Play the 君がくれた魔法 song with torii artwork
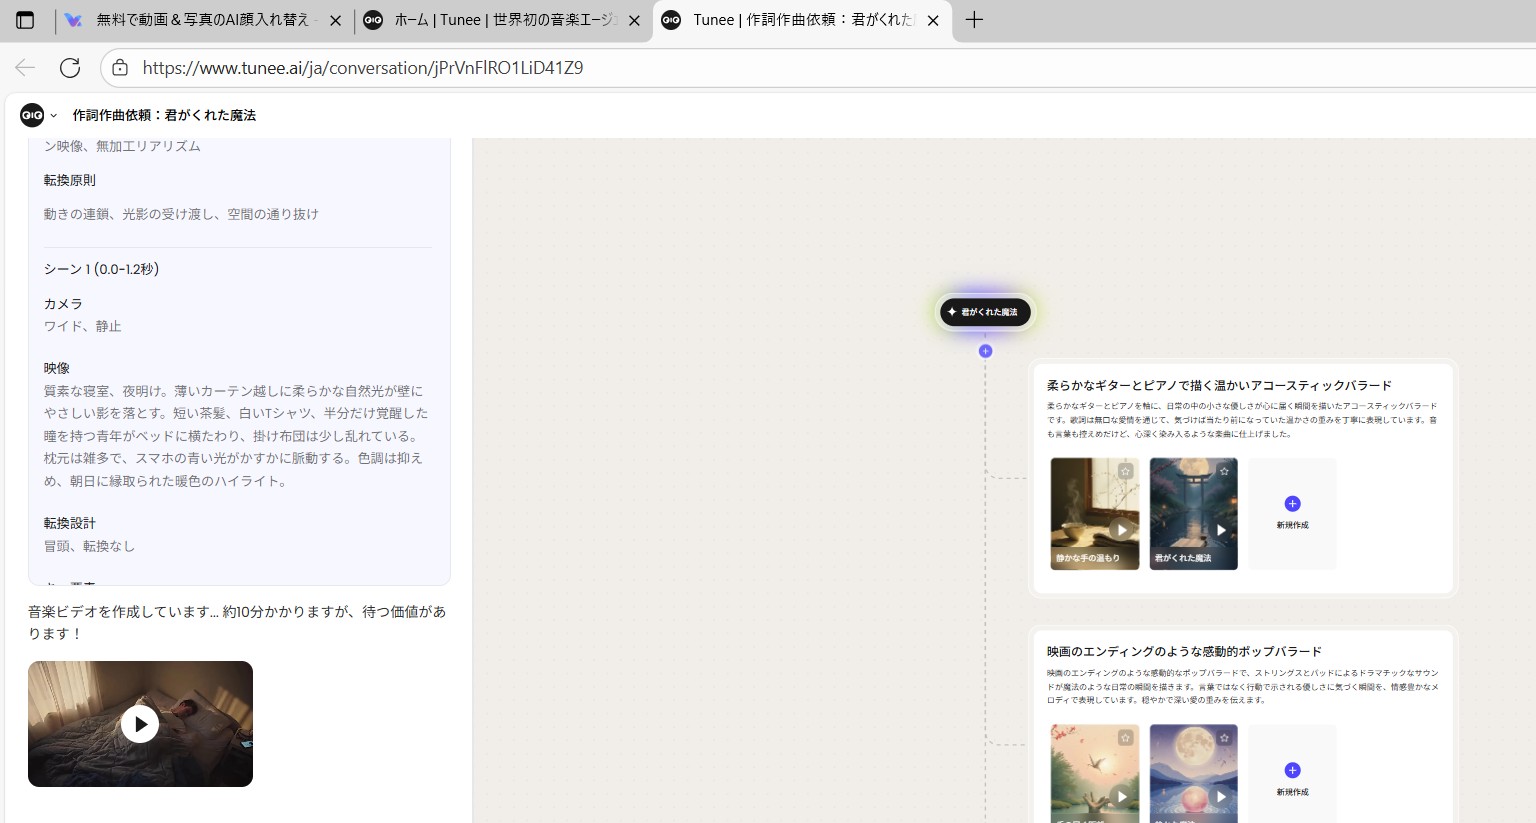 click(1220, 530)
